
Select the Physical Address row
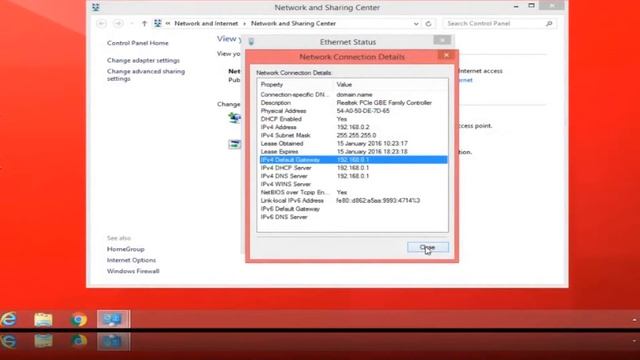[353, 111]
